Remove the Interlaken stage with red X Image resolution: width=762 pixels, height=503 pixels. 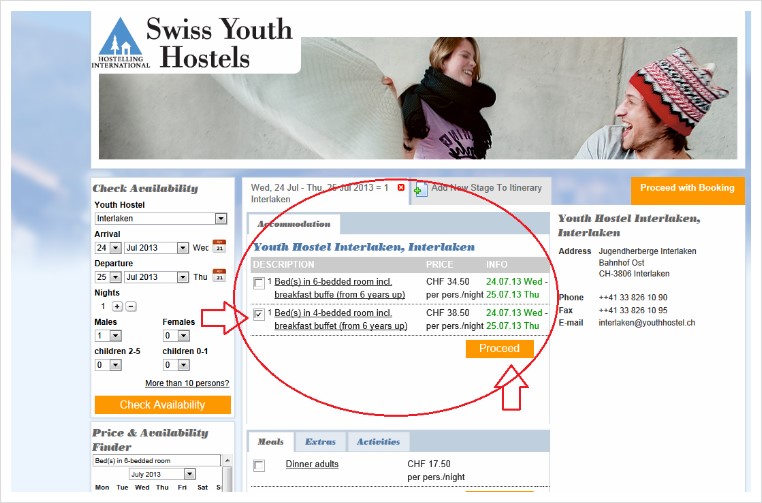click(x=401, y=188)
